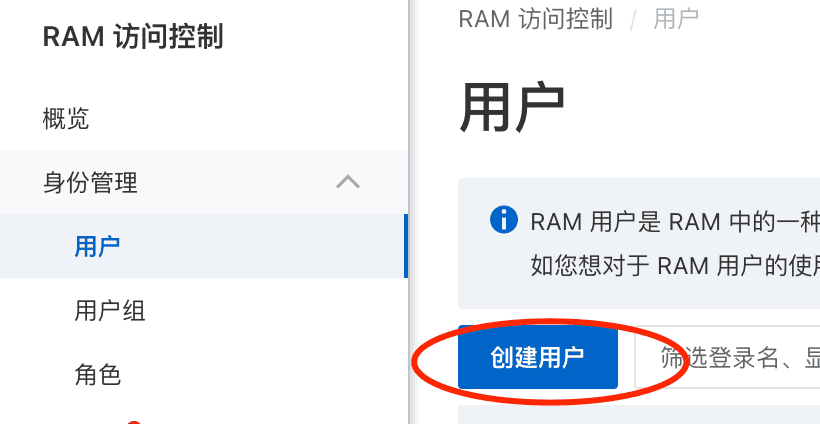Select the 用户 item in the sidebar
Screen dimensions: 820x424
[202, 246]
